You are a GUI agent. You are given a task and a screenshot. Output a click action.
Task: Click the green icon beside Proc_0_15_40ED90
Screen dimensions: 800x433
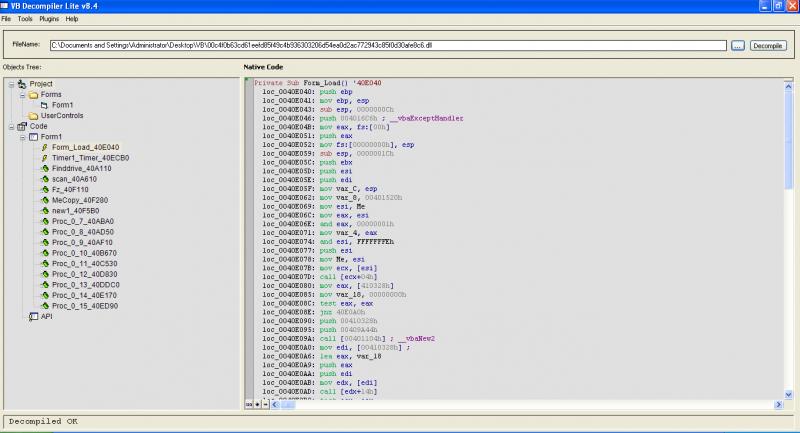45,306
